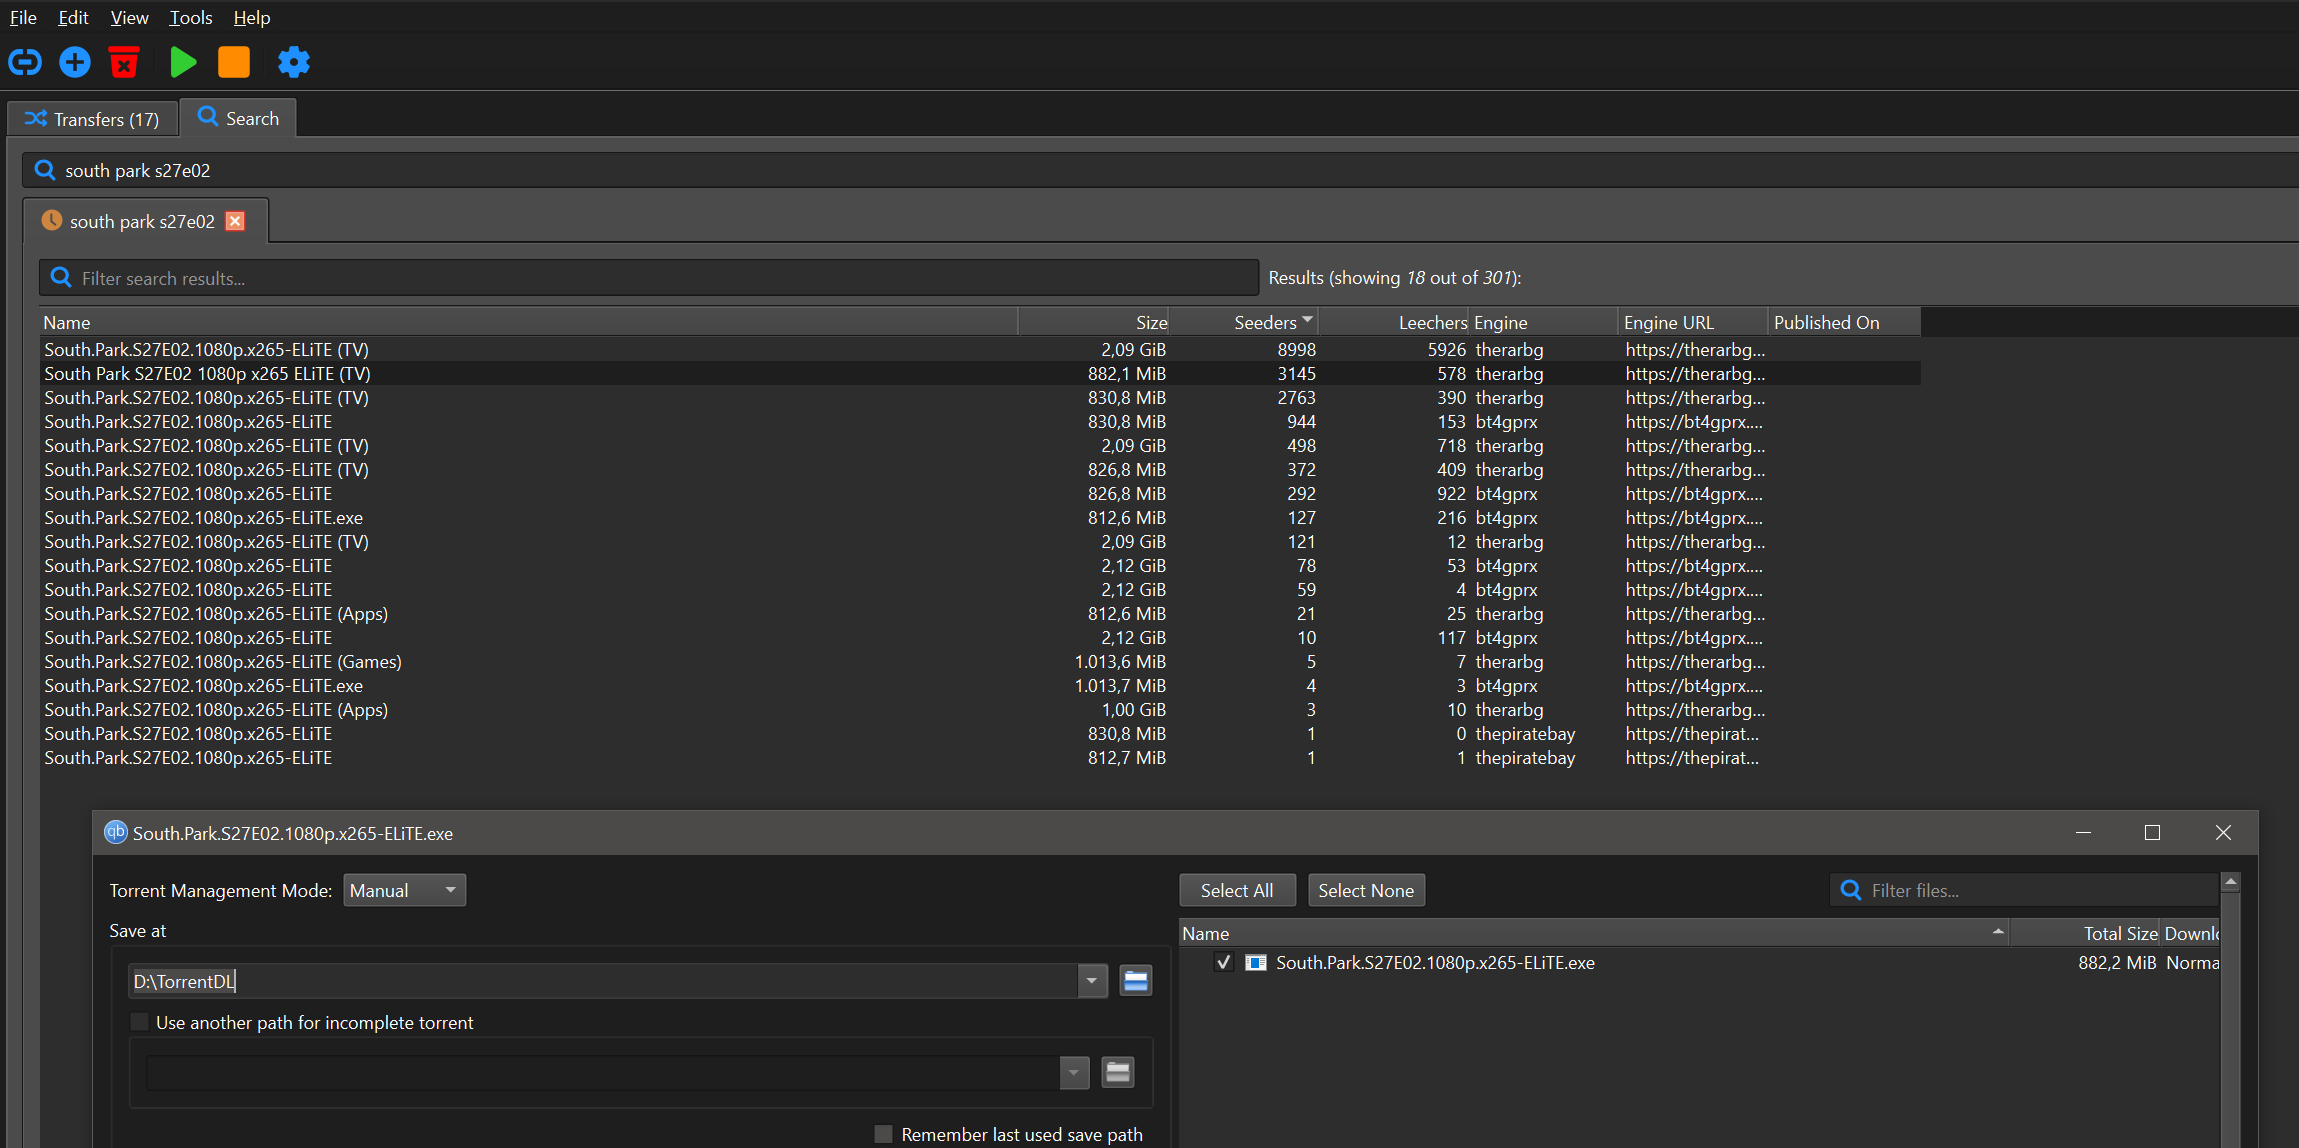Select the 882,1 MiB South Park result row
Image resolution: width=2299 pixels, height=1148 pixels.
(980, 374)
